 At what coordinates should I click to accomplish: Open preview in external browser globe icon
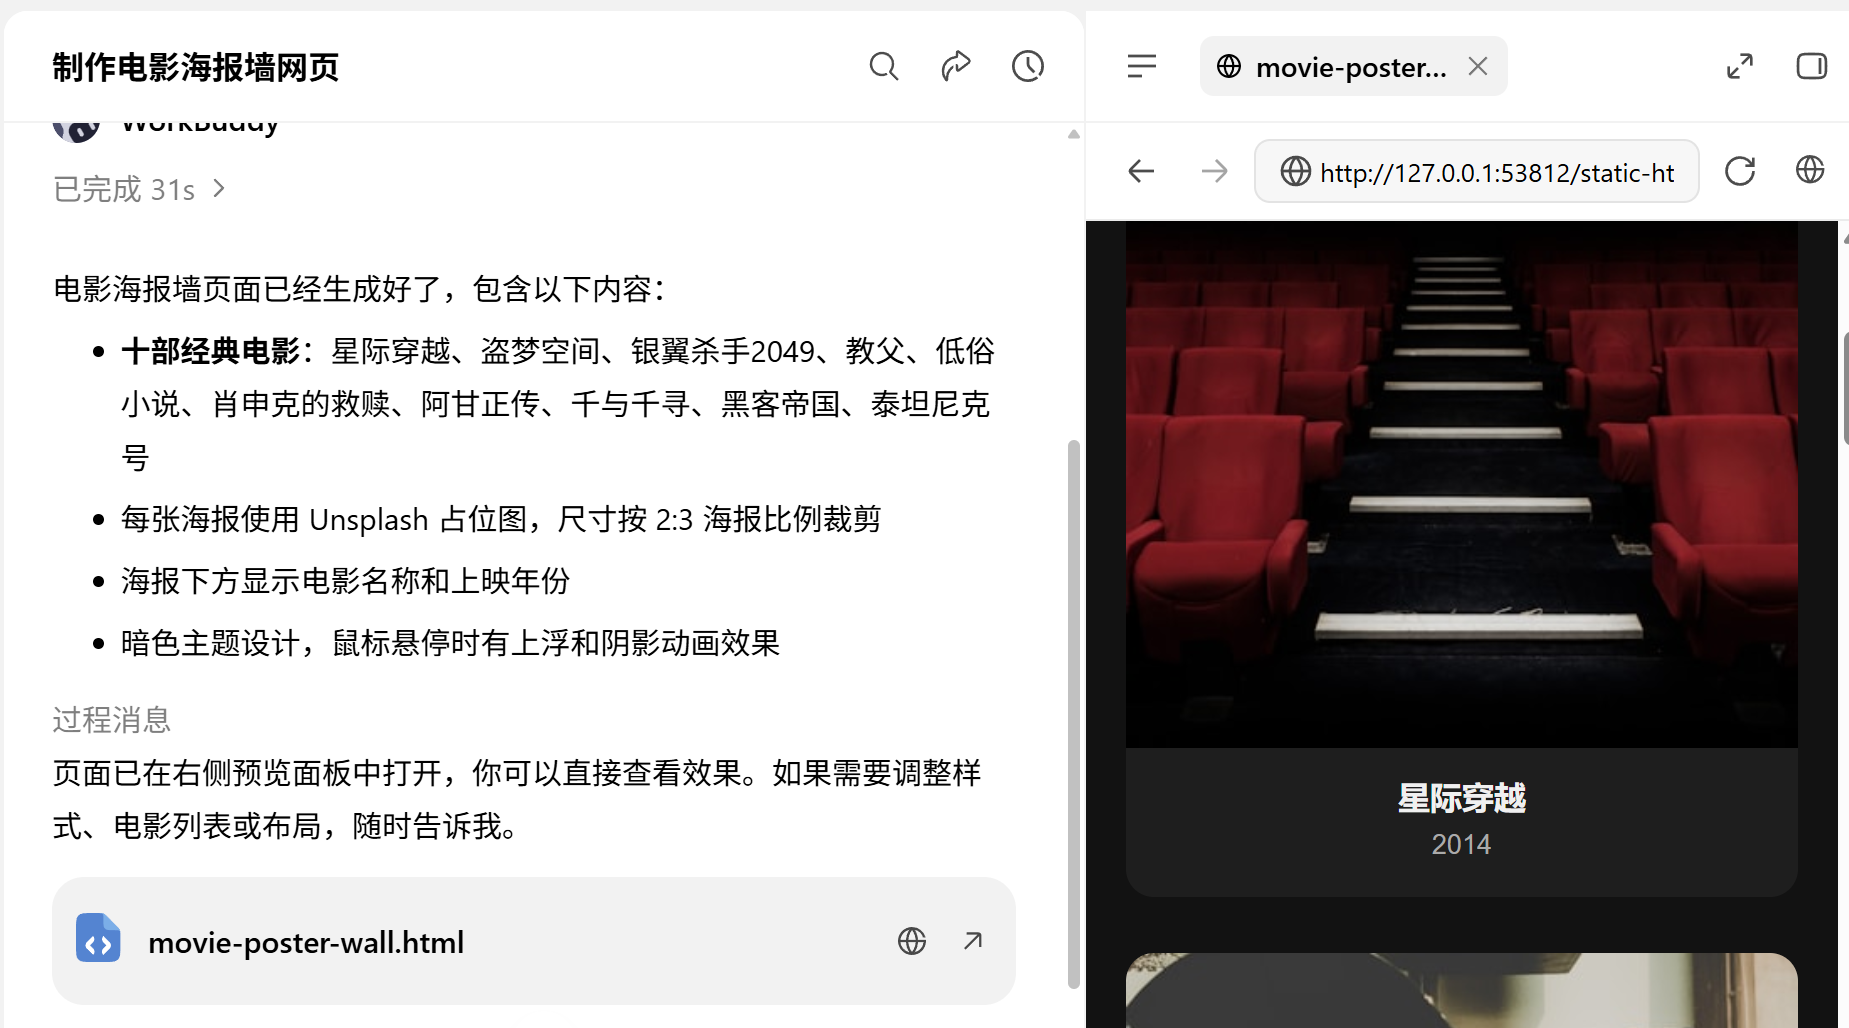pyautogui.click(x=1810, y=170)
